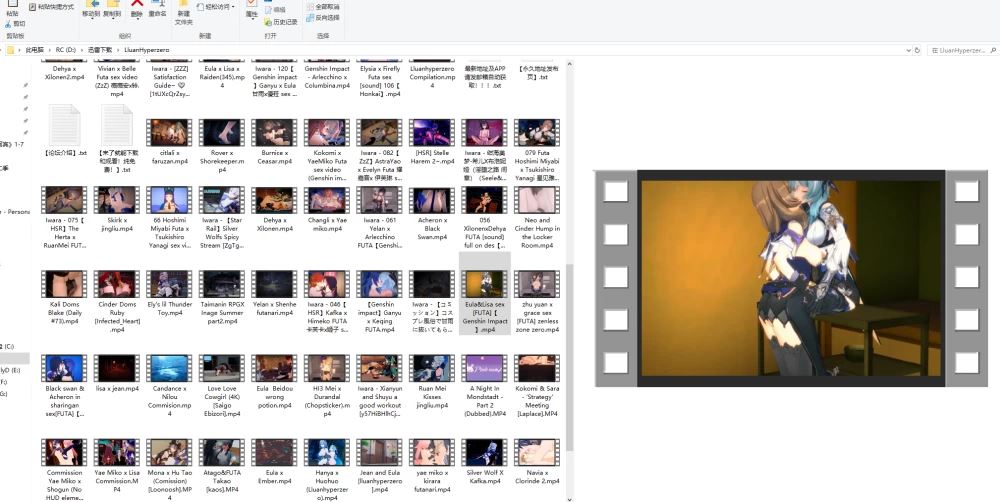1000x502 pixels.
Task: Click Invert selection (反向选择) icon
Action: [310, 18]
